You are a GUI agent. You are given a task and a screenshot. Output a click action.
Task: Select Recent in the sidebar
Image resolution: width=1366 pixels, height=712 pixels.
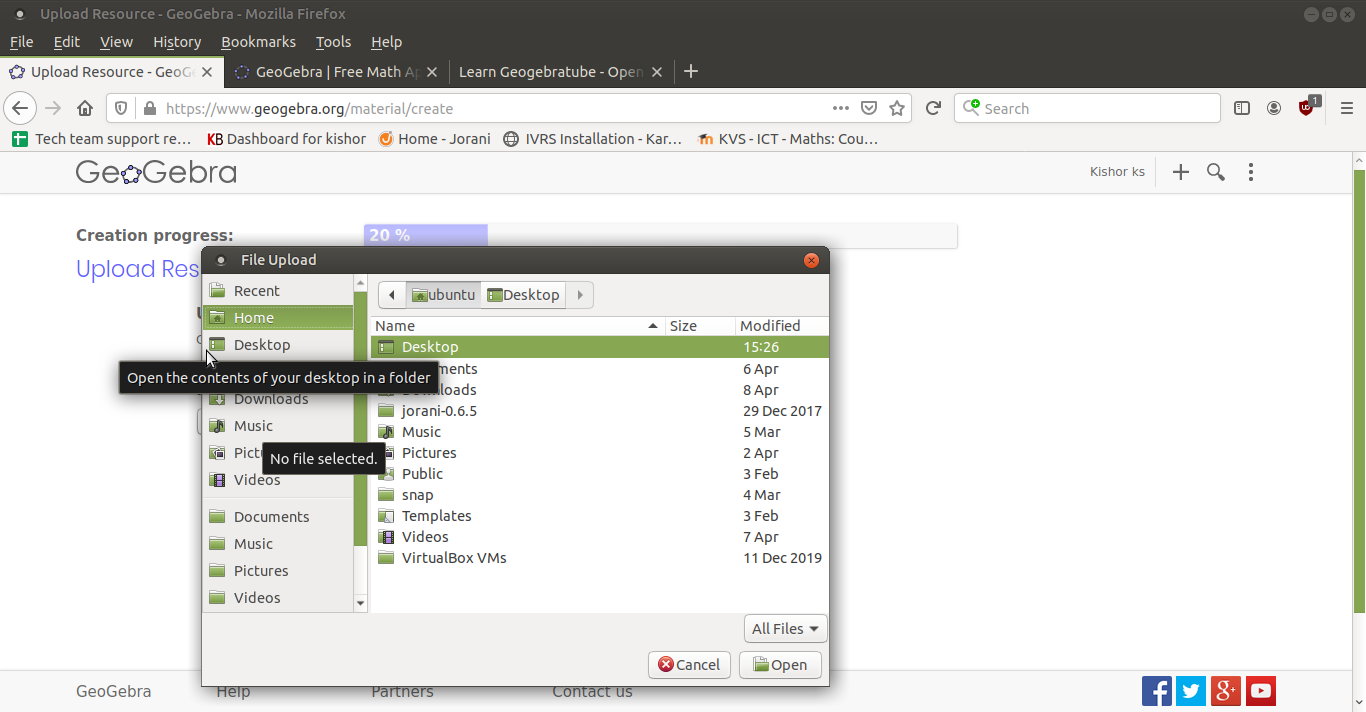click(278, 291)
